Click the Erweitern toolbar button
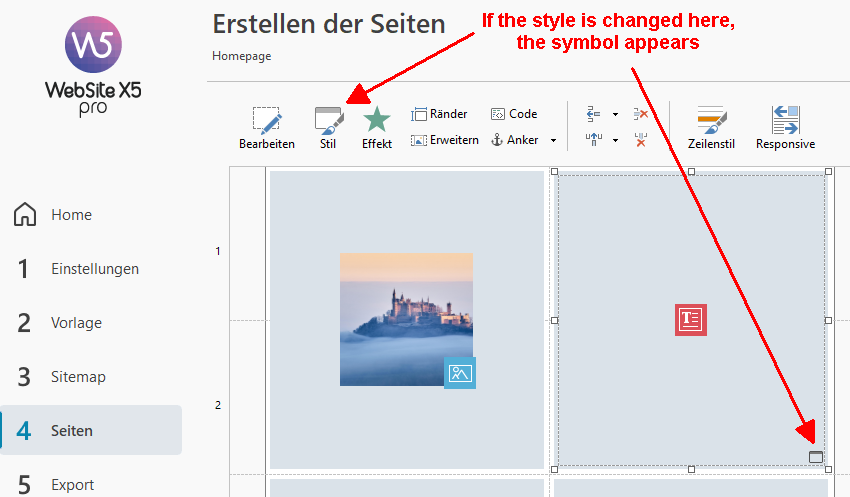 [444, 140]
